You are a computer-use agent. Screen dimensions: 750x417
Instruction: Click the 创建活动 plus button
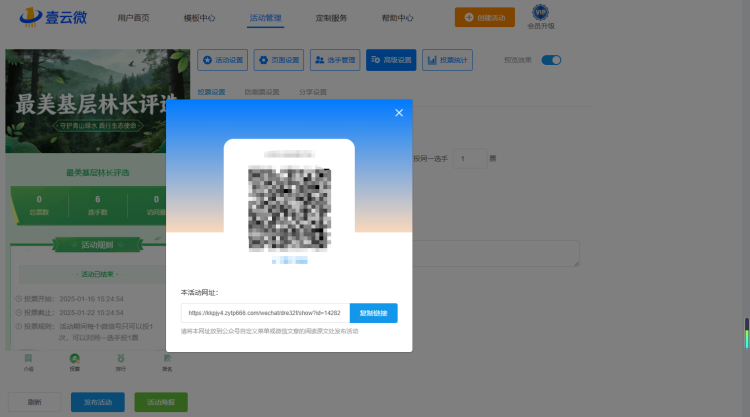(485, 18)
